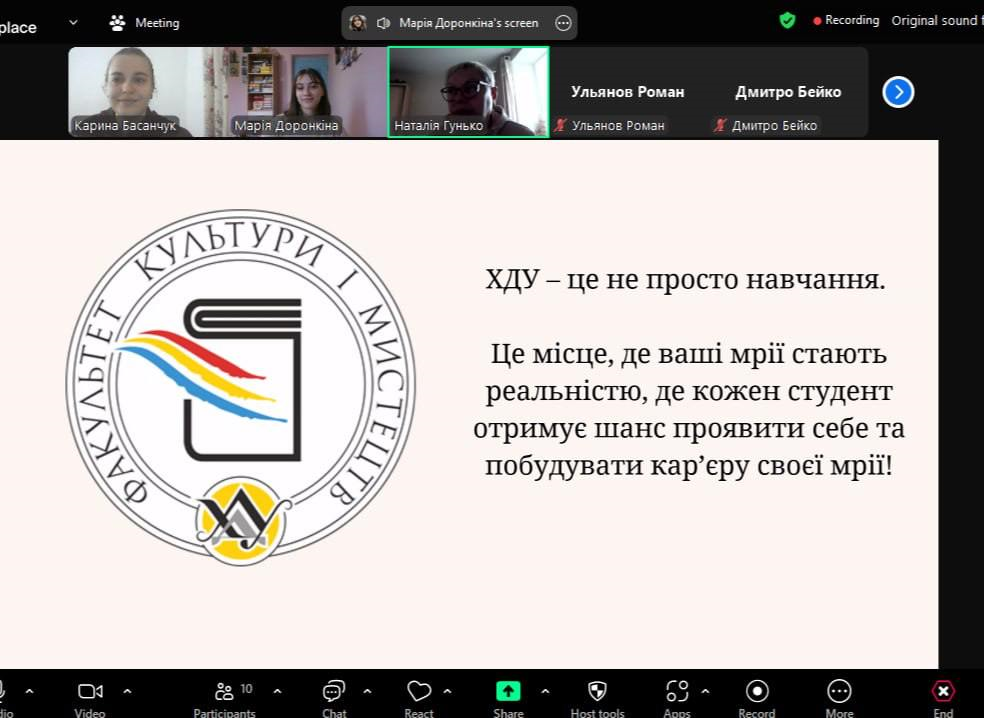The image size is (984, 718).
Task: Click the Record button
Action: point(757,698)
